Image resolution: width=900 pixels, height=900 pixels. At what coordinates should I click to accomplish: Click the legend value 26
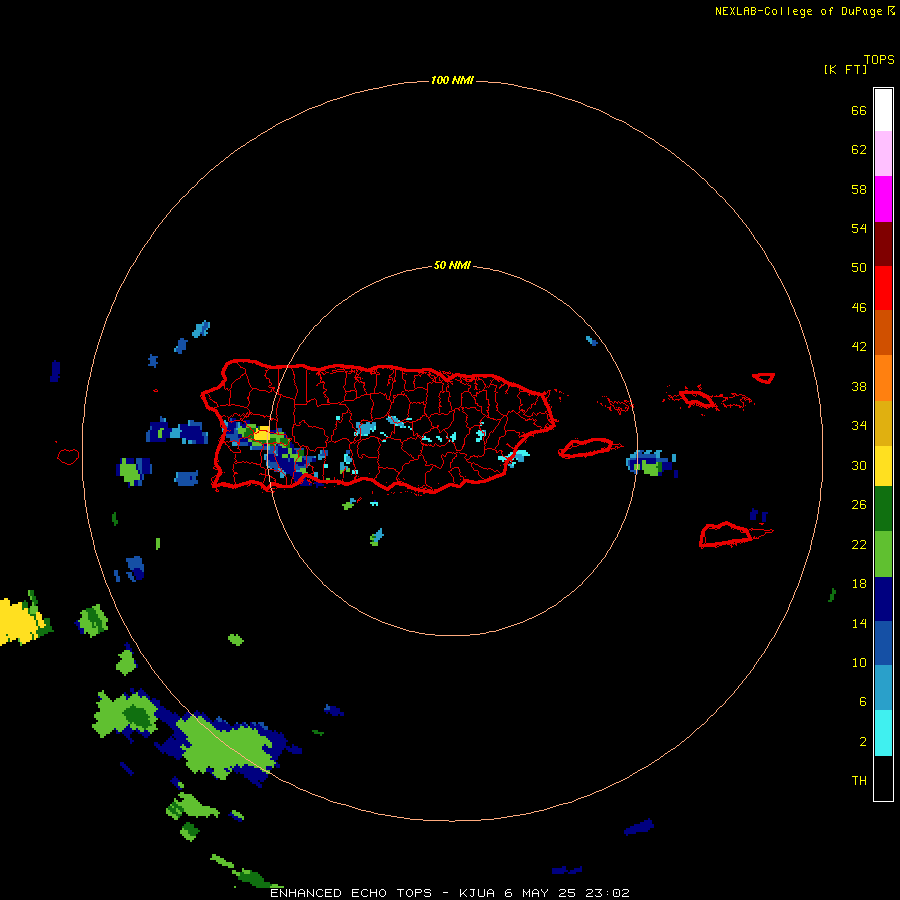tap(859, 505)
